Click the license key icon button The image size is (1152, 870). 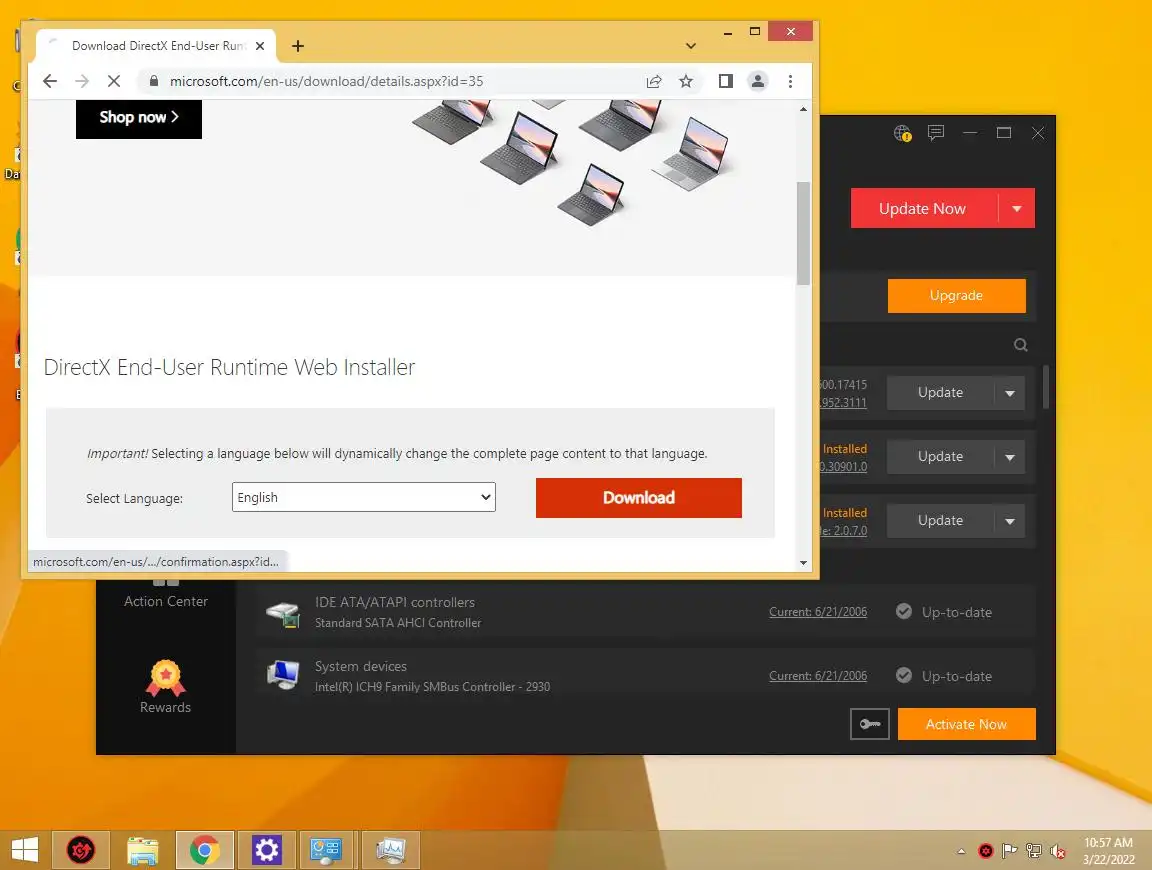pos(870,725)
